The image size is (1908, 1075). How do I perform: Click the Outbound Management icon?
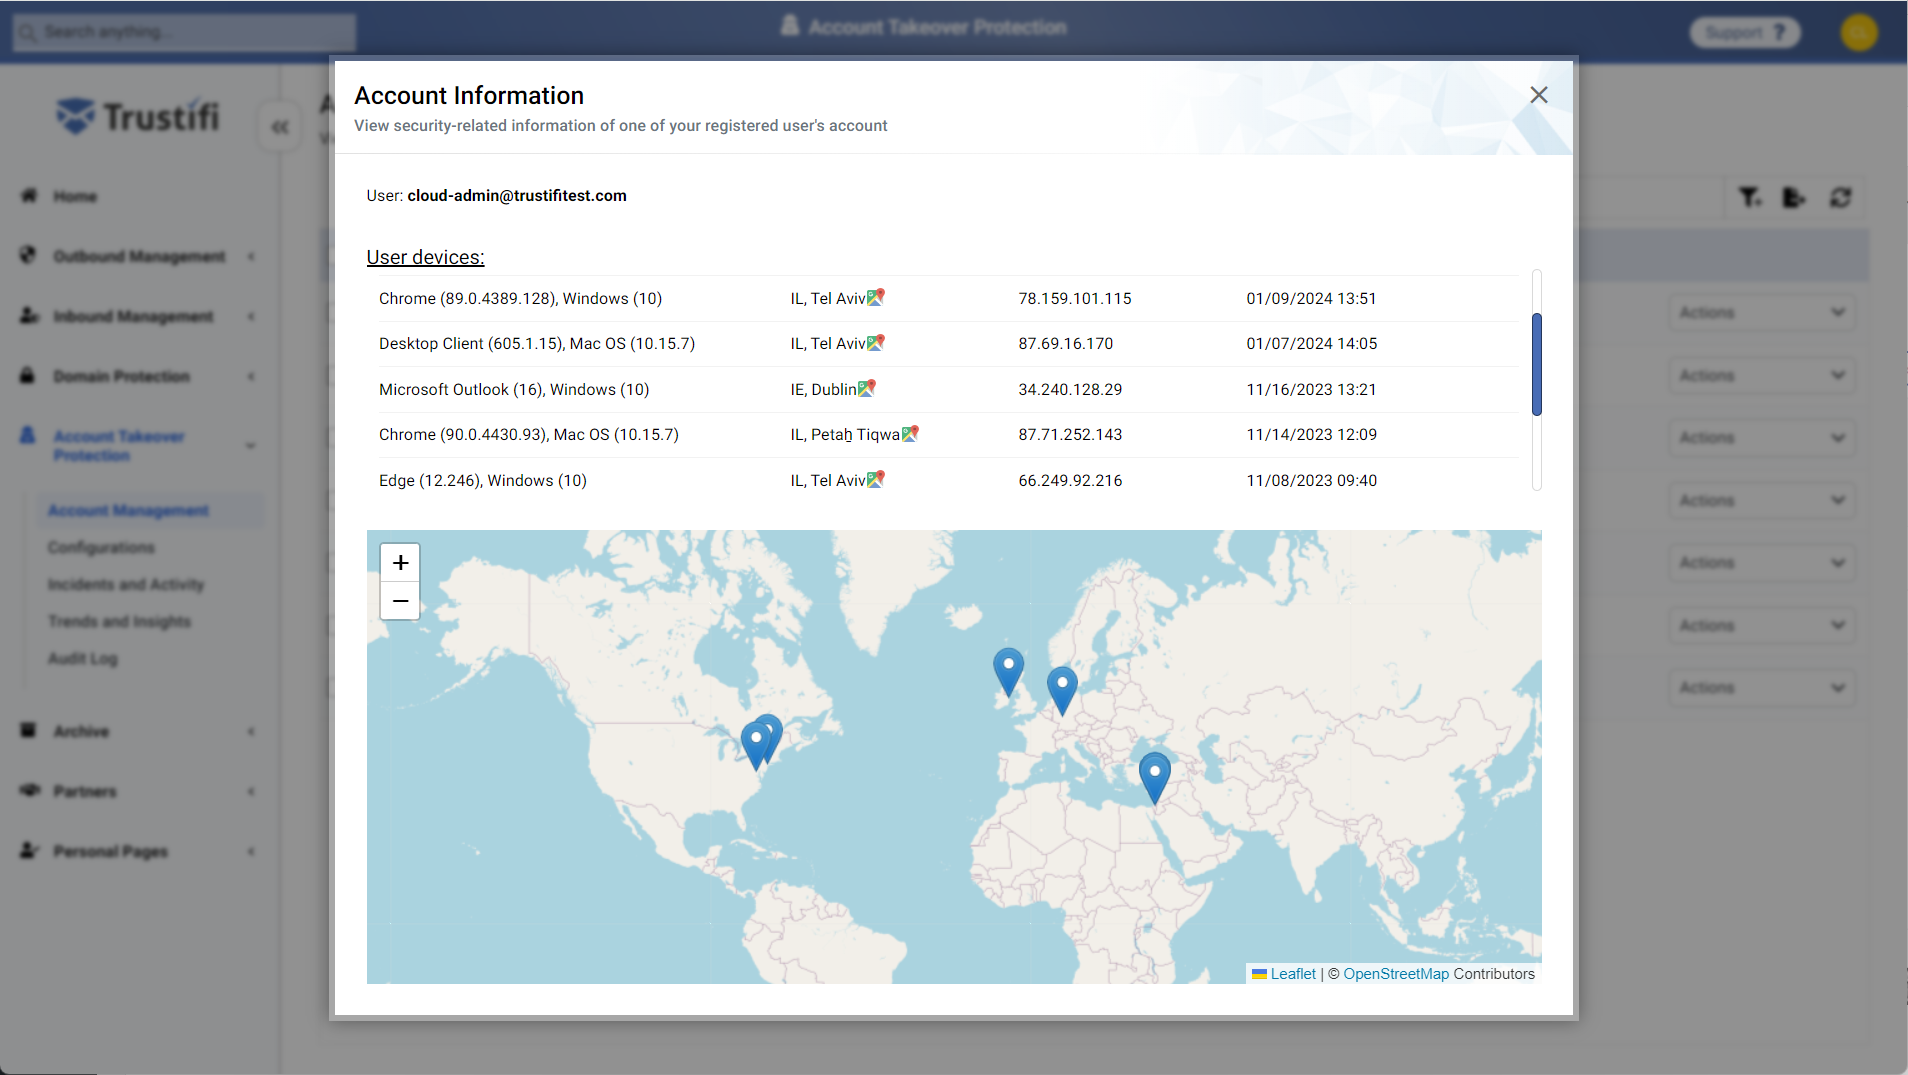point(28,255)
